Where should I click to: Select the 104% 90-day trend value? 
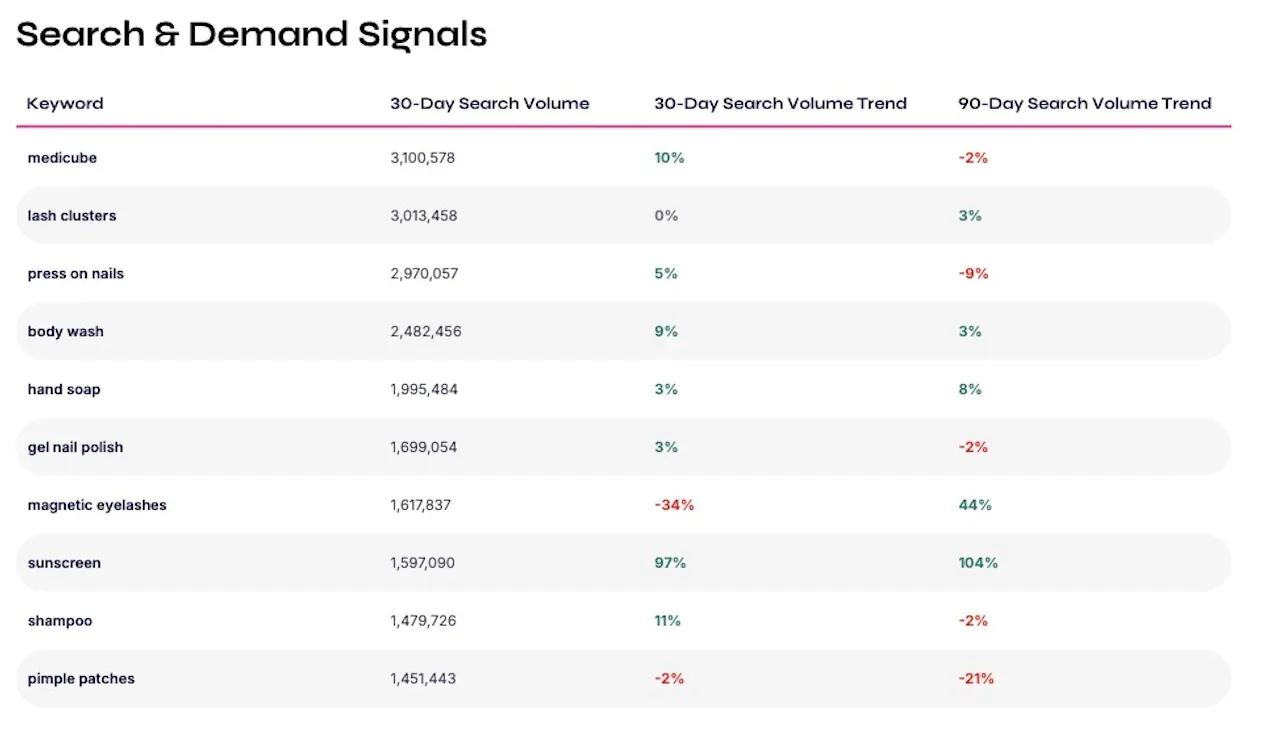(x=978, y=563)
